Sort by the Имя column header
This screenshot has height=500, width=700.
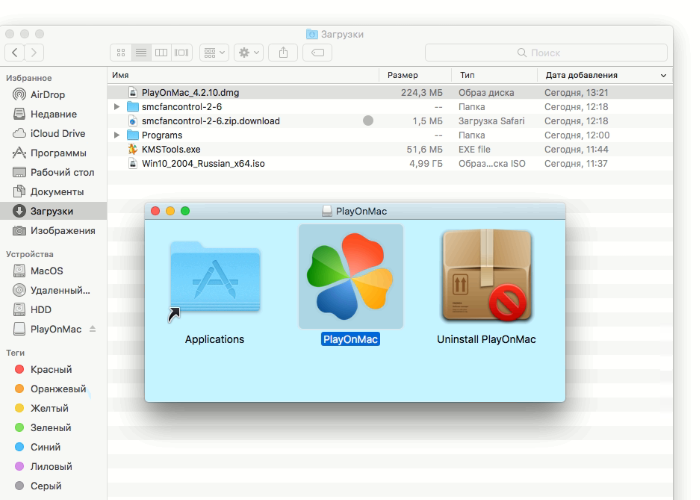(243, 75)
